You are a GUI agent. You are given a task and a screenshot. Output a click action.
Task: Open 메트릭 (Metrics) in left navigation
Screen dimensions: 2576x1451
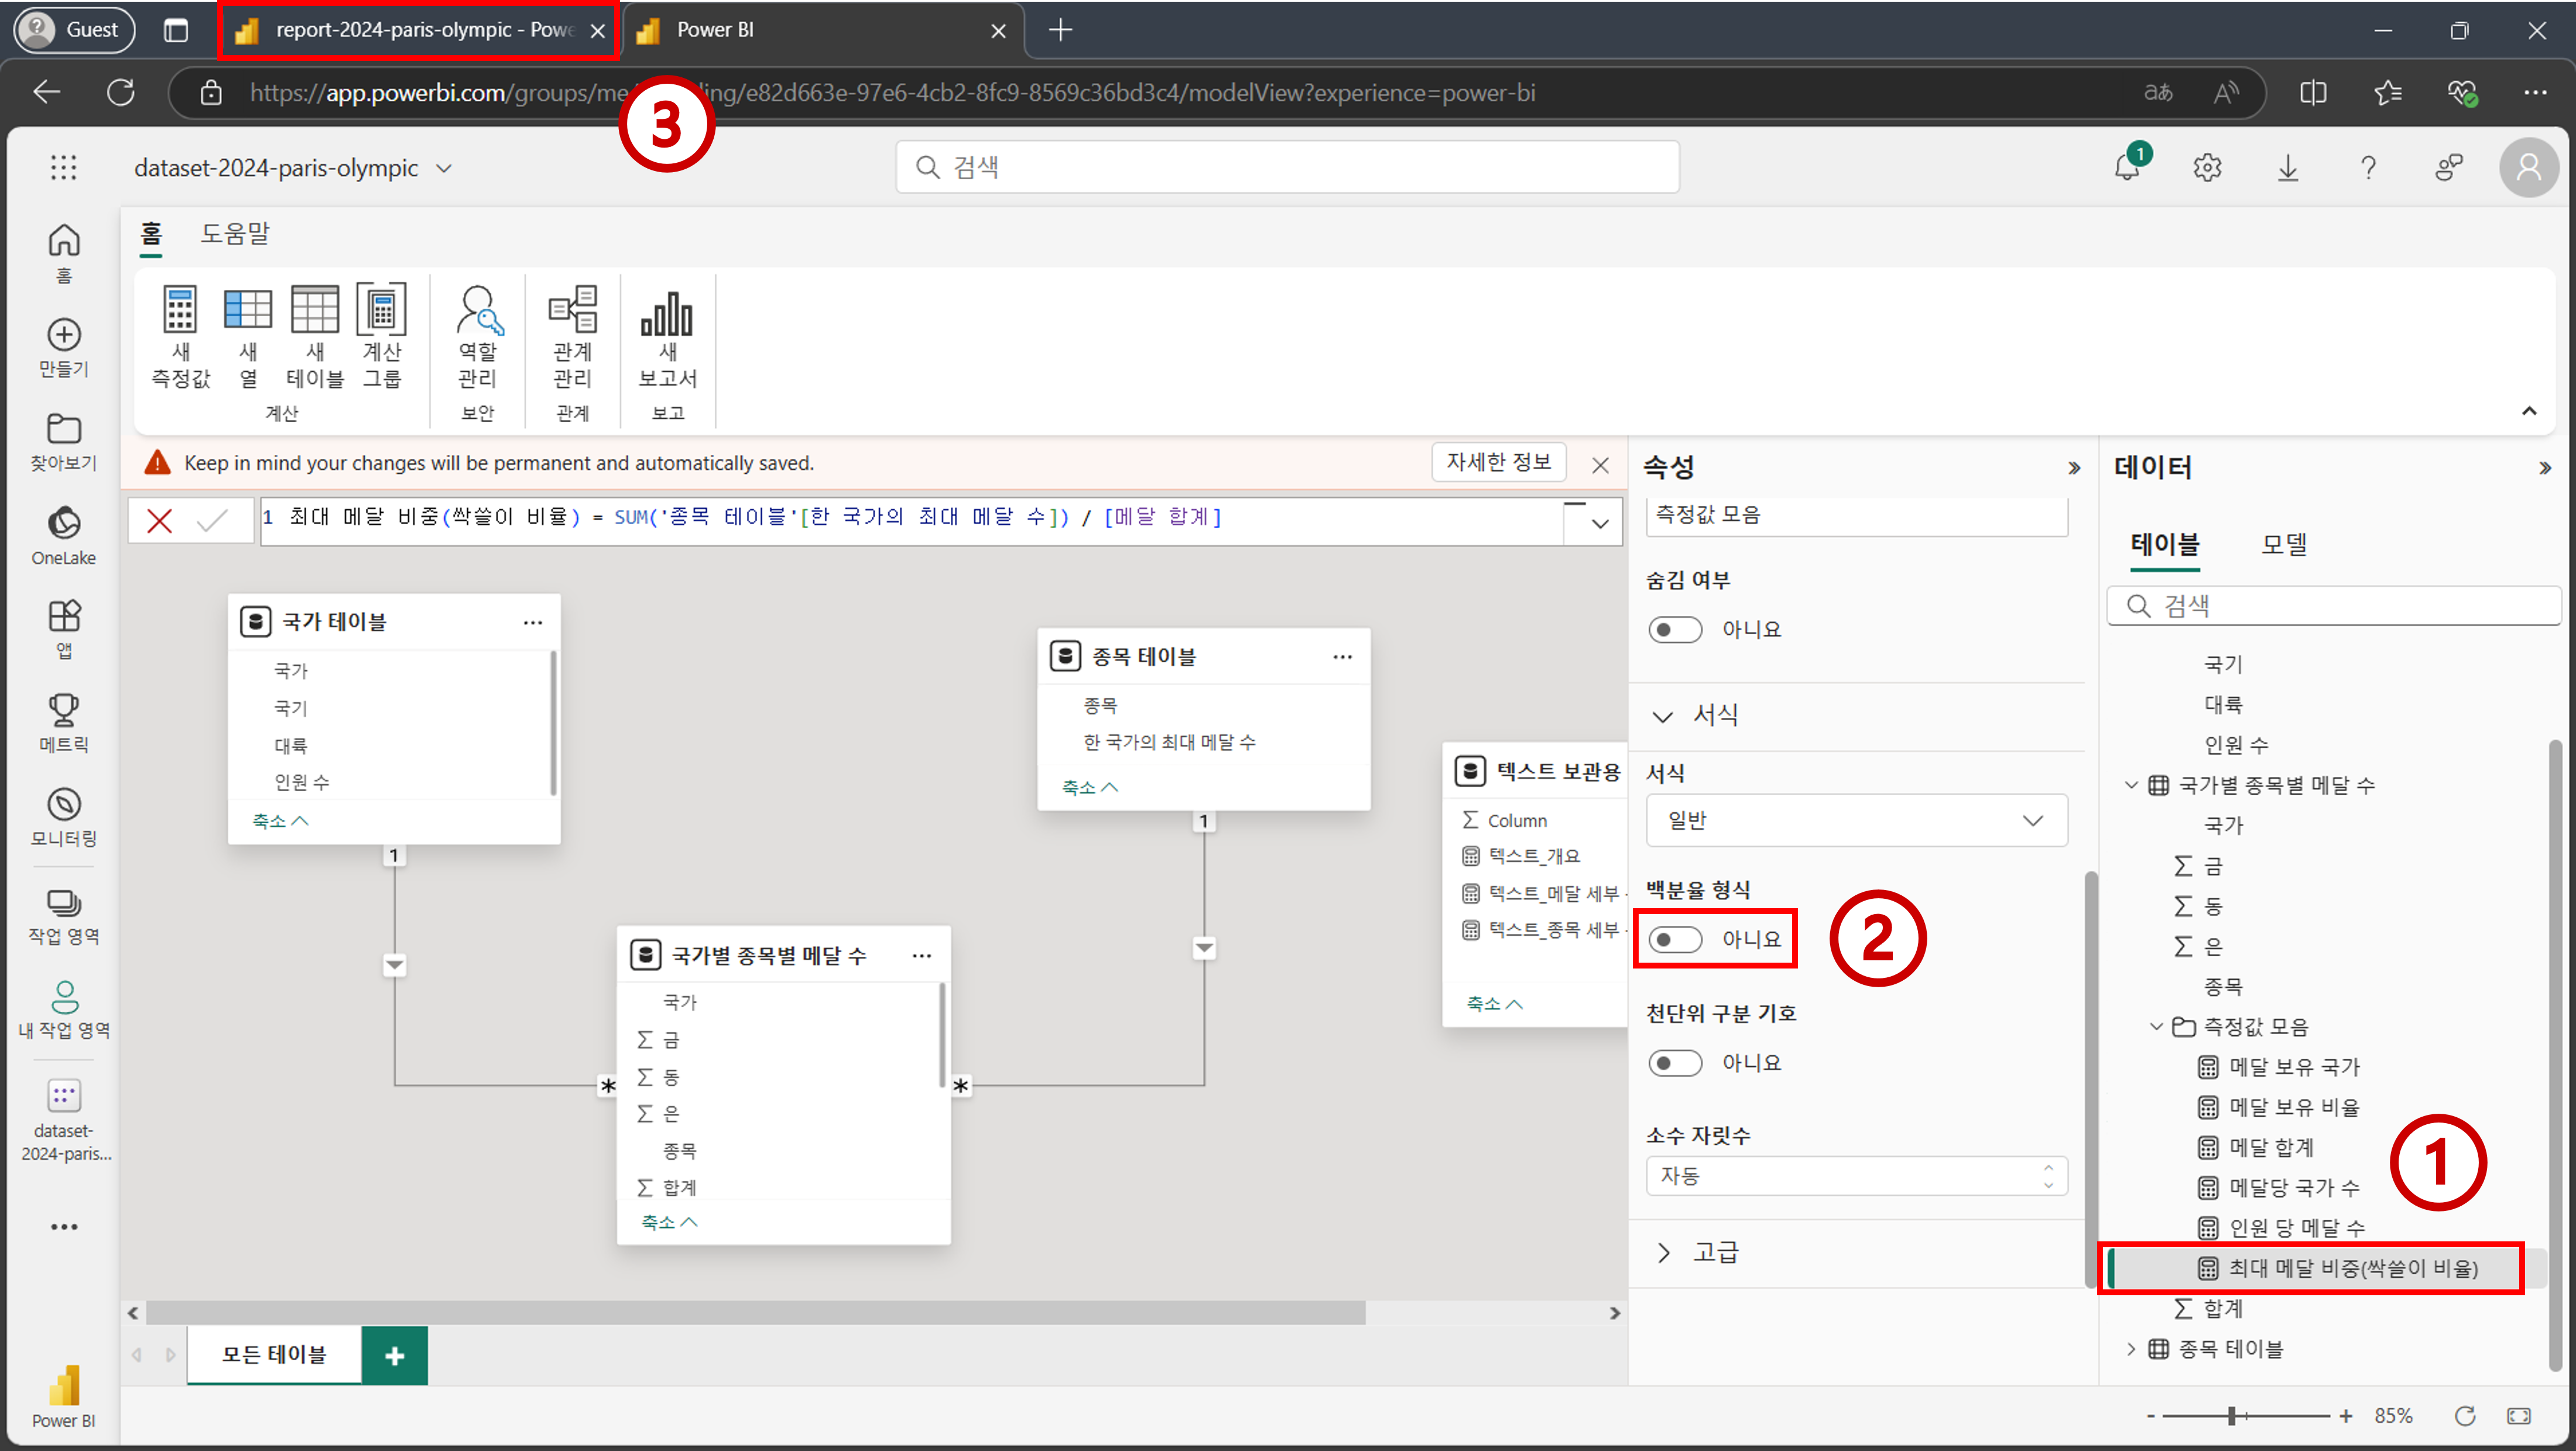tap(64, 723)
